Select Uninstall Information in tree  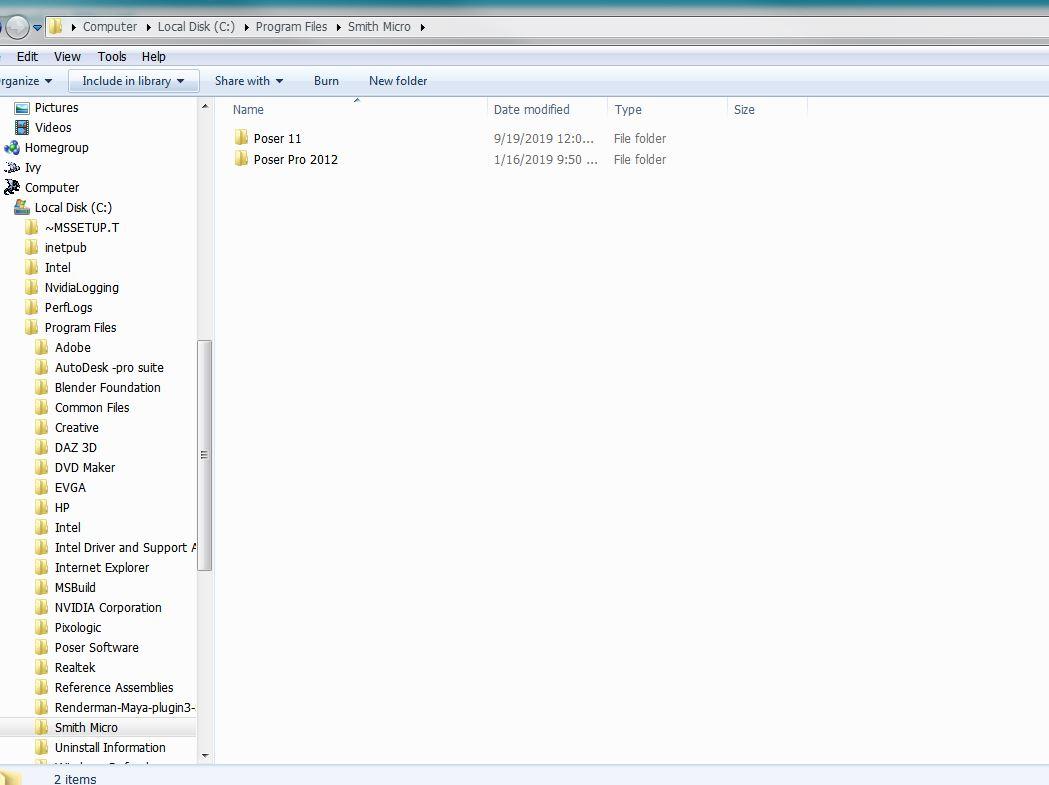coord(110,748)
